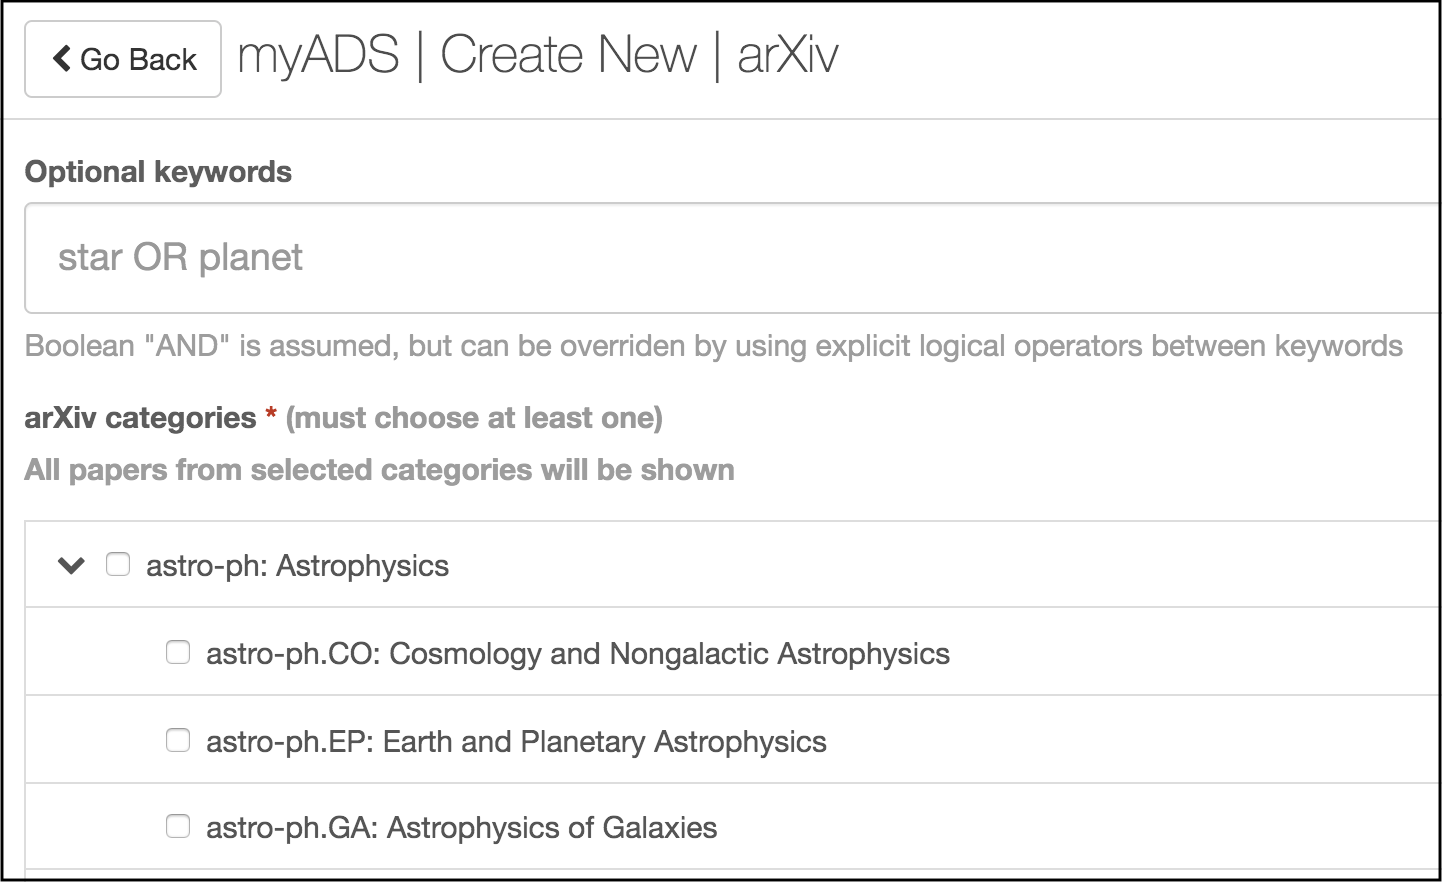Click the Astrophysics of Galaxies label

coord(461,828)
